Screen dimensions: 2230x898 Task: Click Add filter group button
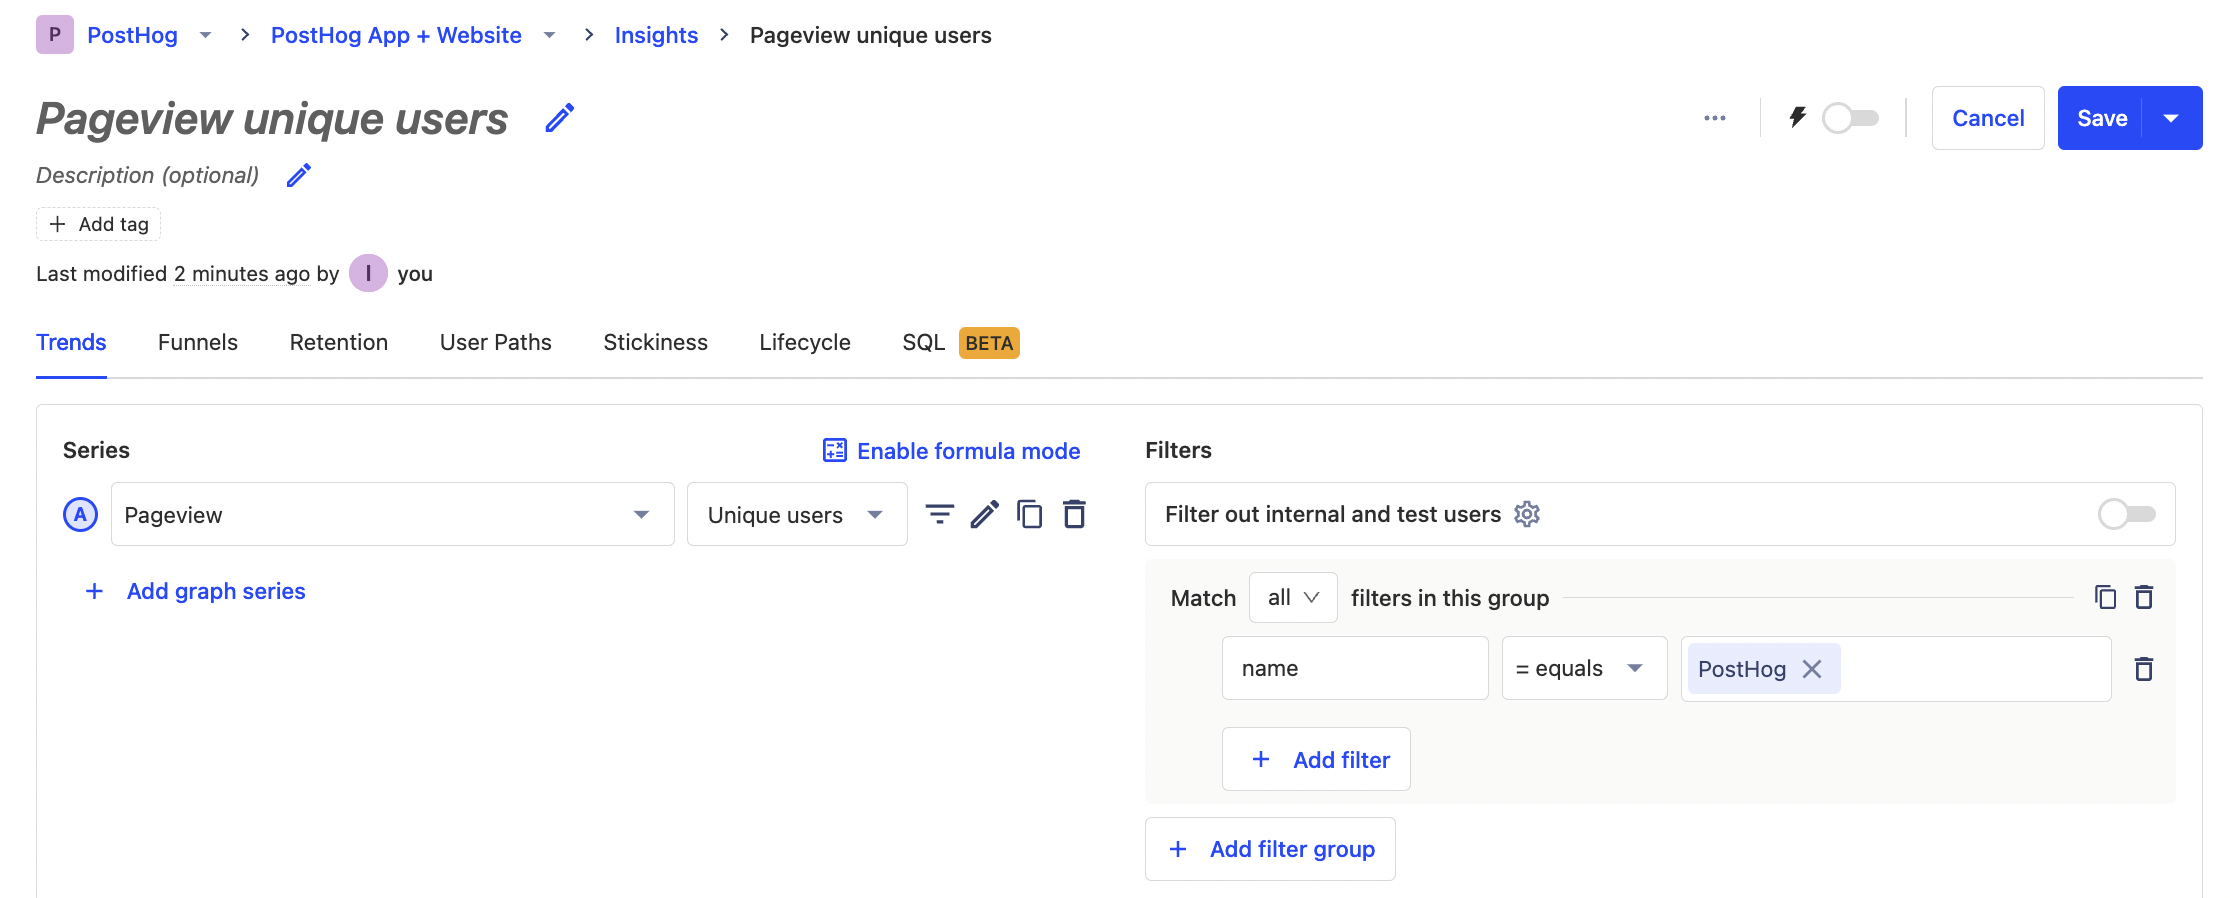(x=1270, y=849)
